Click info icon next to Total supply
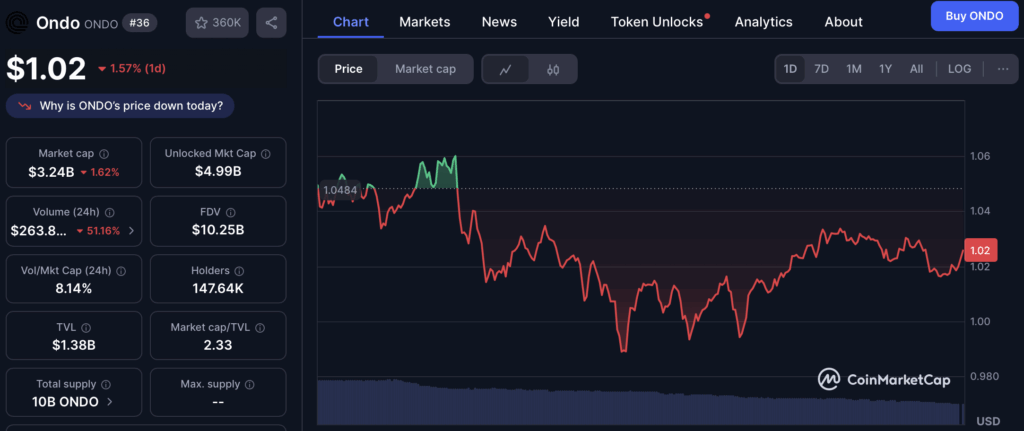 [x=106, y=385]
